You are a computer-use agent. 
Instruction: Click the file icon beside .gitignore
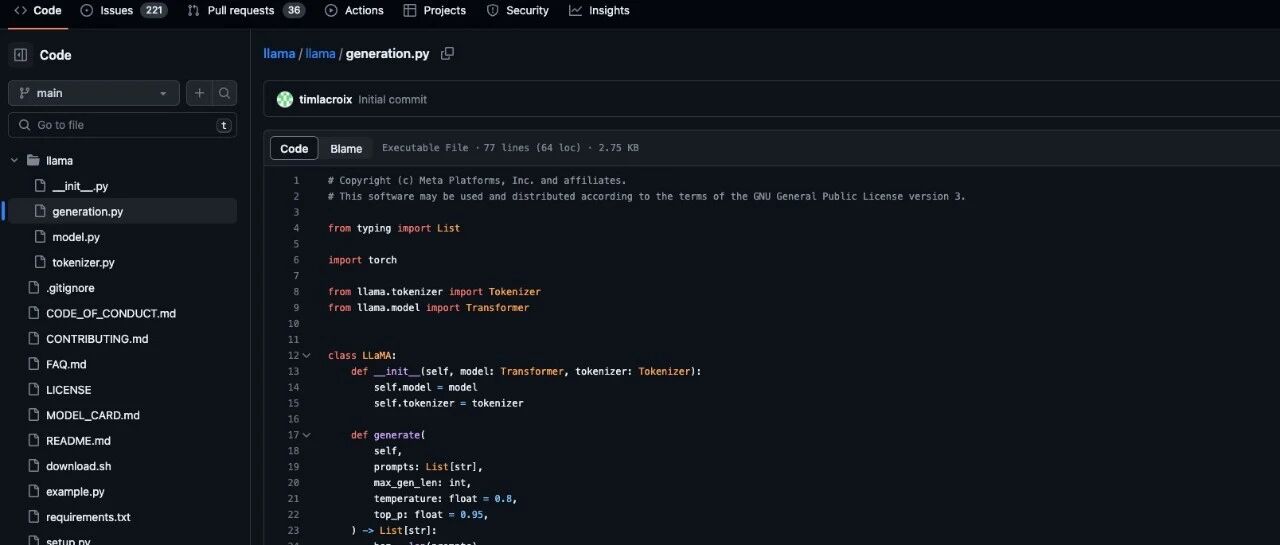pos(33,288)
